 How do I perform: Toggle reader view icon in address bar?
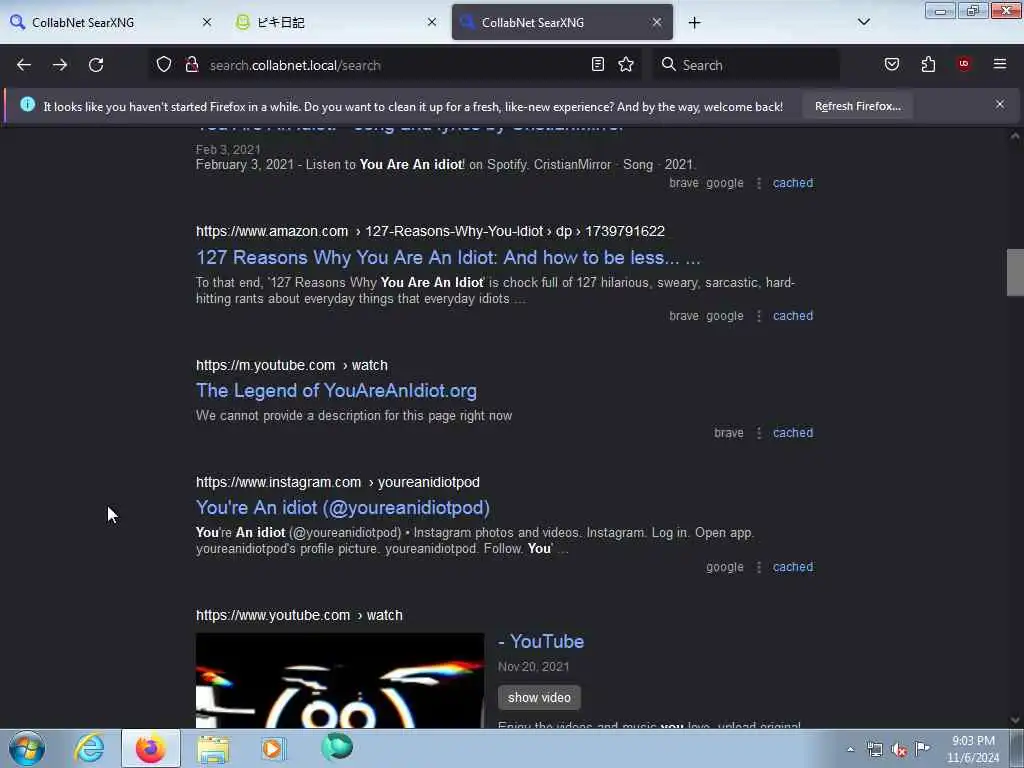point(598,64)
